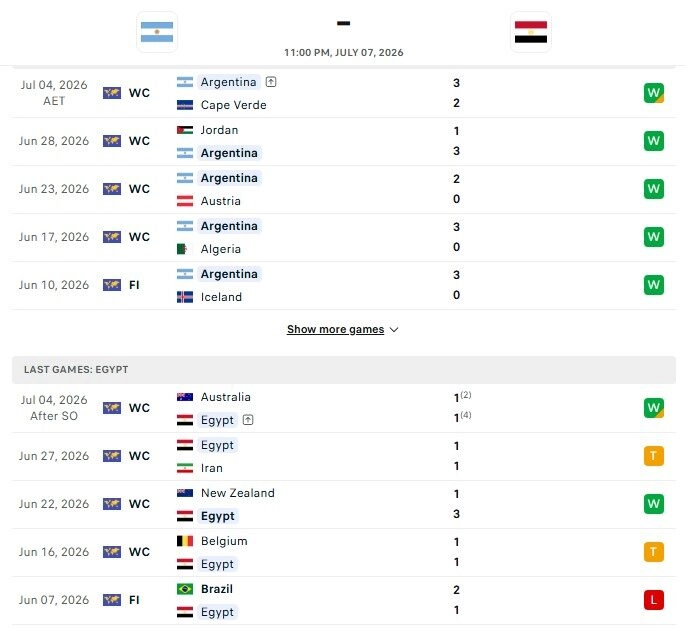Viewport: 685px width, 628px height.
Task: Click the Cape Verde flag icon
Action: (185, 105)
